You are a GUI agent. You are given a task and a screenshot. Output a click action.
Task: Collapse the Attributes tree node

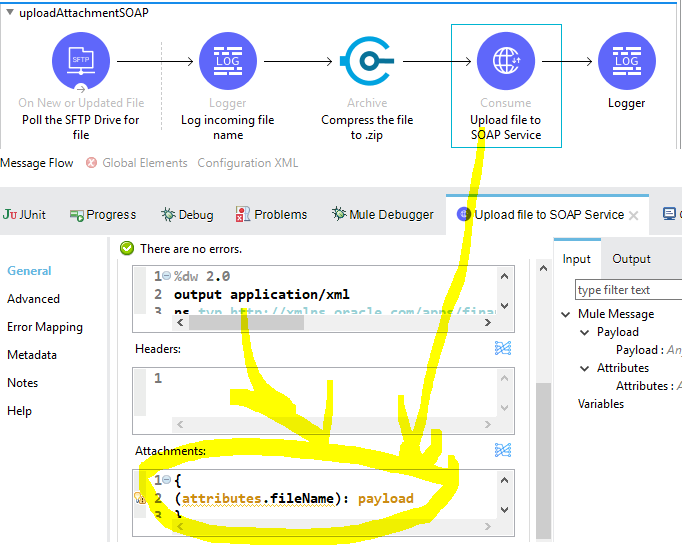pos(585,368)
